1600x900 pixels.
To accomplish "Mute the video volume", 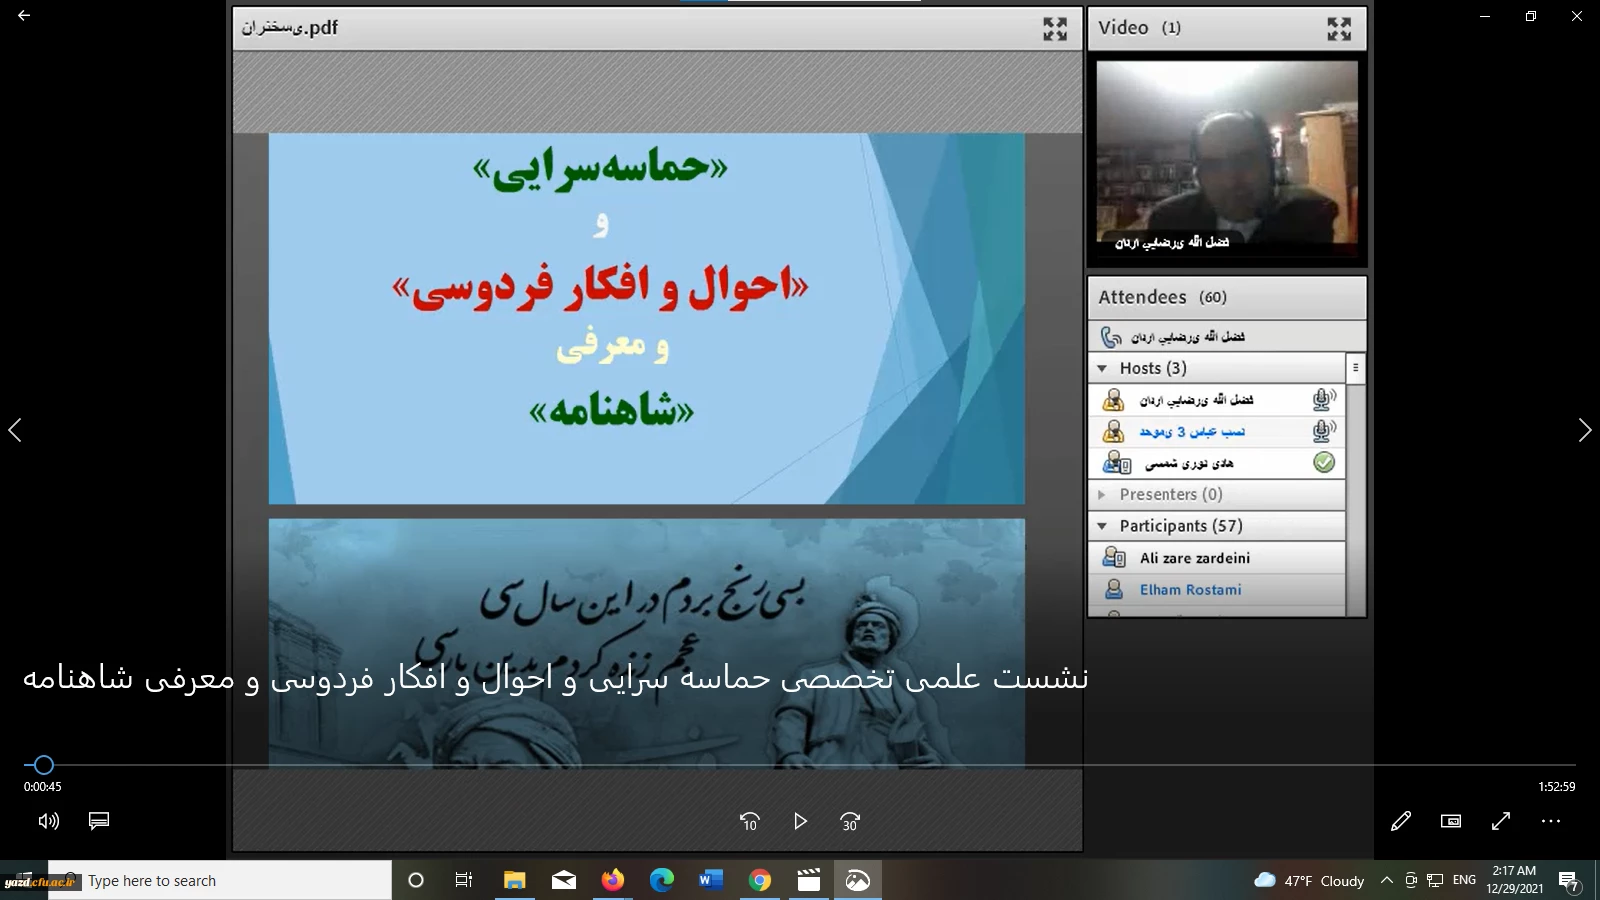I will [48, 821].
